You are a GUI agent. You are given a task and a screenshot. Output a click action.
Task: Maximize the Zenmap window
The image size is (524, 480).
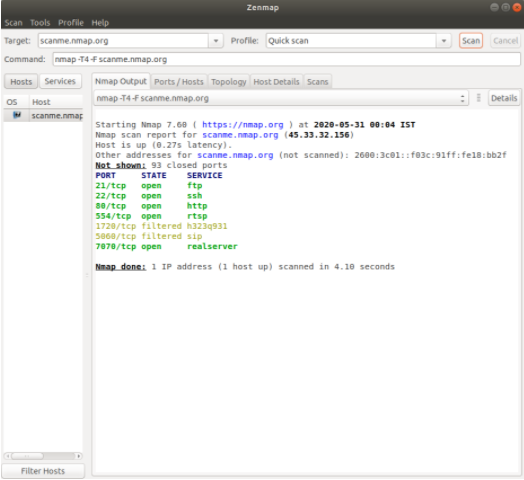click(506, 7)
